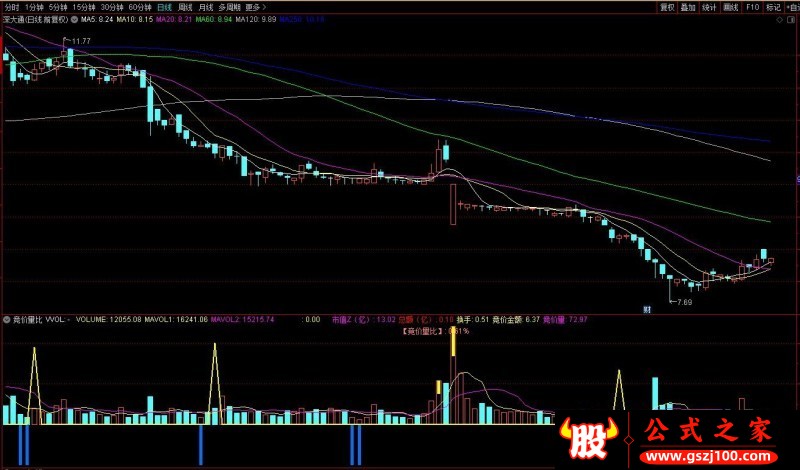800x470 pixels.
Task: Select the 5分钟 period tab
Action: pyautogui.click(x=58, y=7)
